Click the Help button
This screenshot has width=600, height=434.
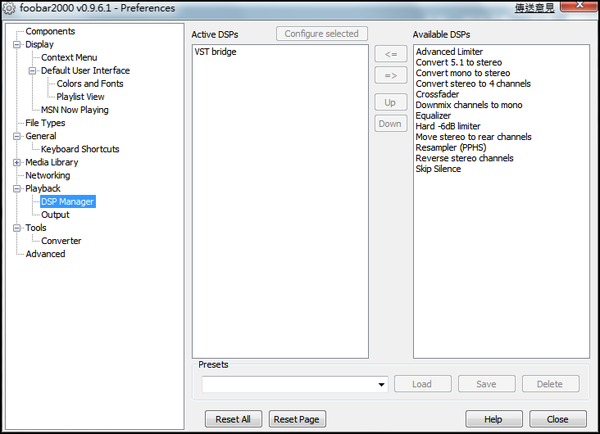point(494,419)
